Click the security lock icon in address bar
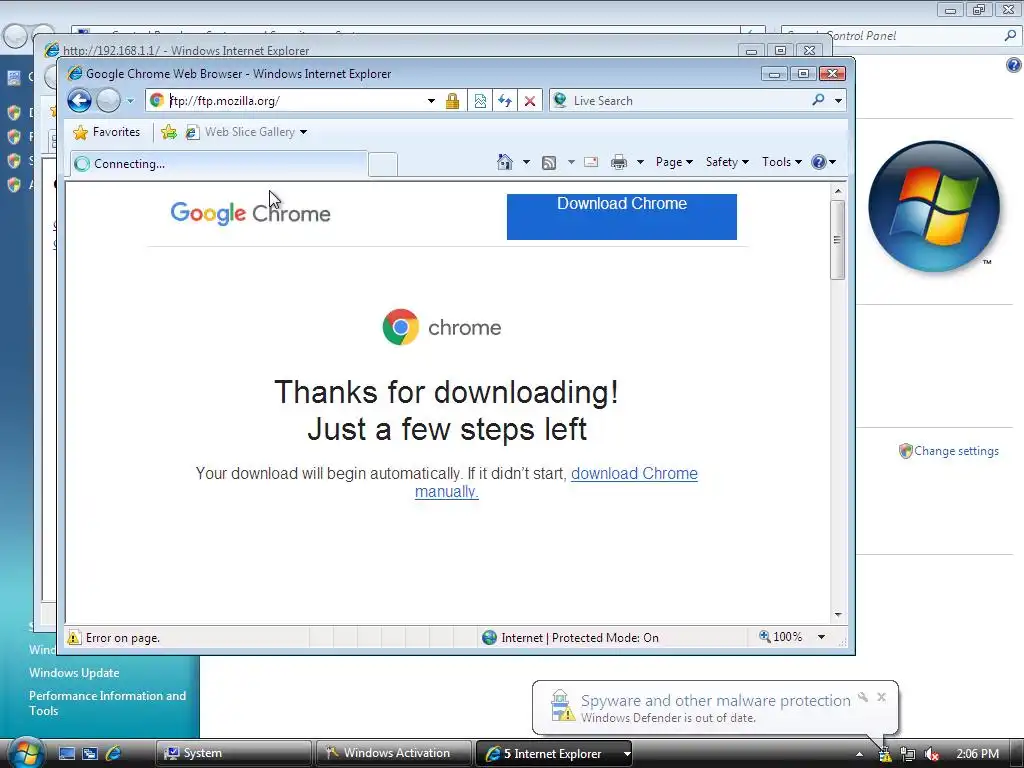Screen dimensions: 1024x768 452,101
